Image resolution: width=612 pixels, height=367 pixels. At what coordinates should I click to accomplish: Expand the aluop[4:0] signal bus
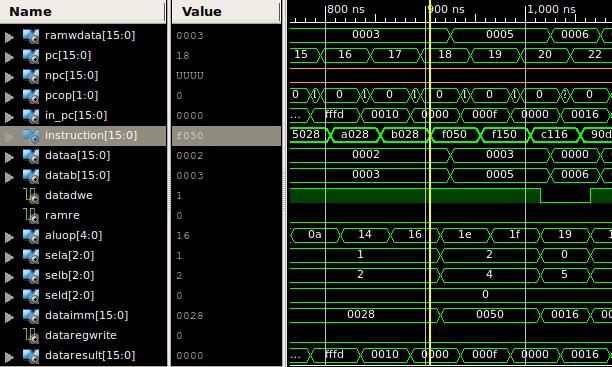[9, 237]
